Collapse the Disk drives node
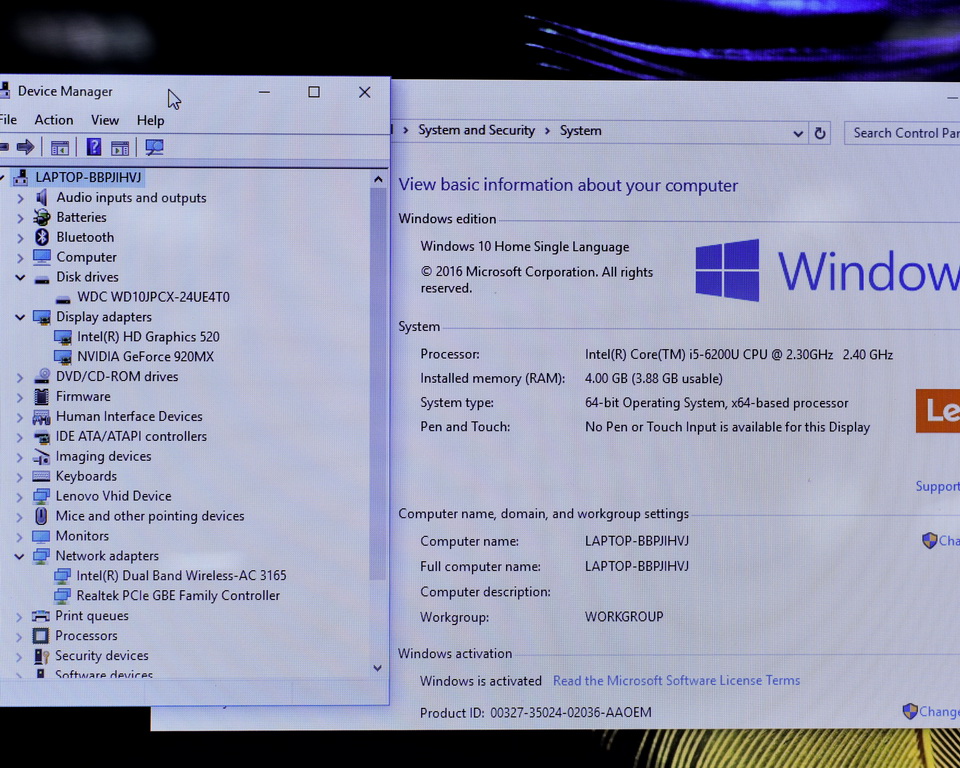Image resolution: width=960 pixels, height=768 pixels. tap(20, 277)
